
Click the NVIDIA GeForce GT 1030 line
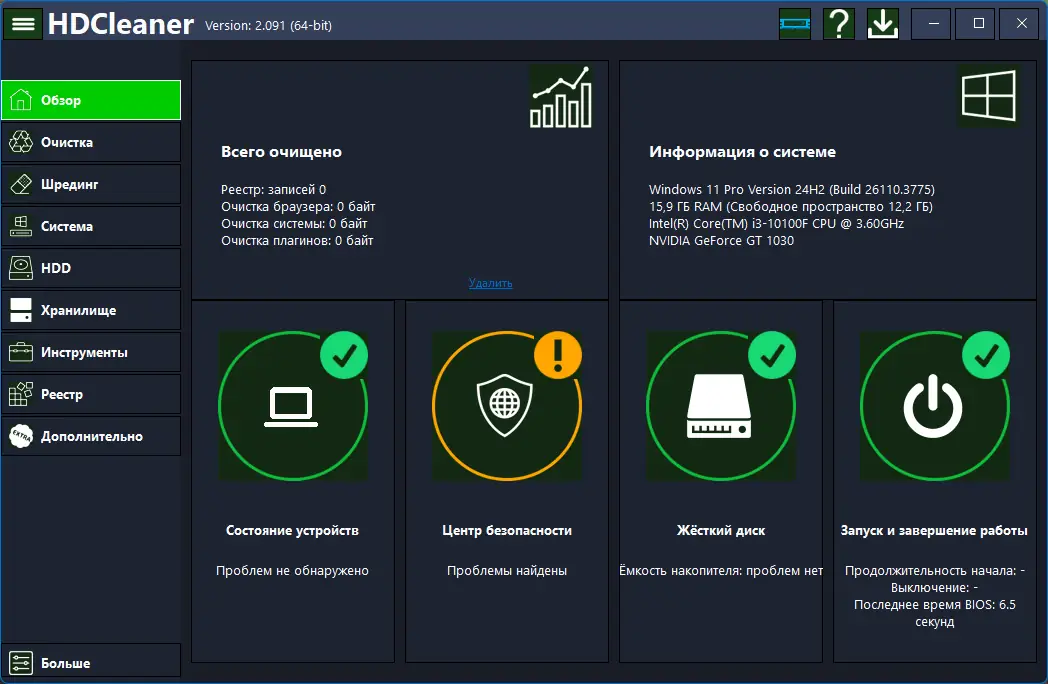(721, 241)
